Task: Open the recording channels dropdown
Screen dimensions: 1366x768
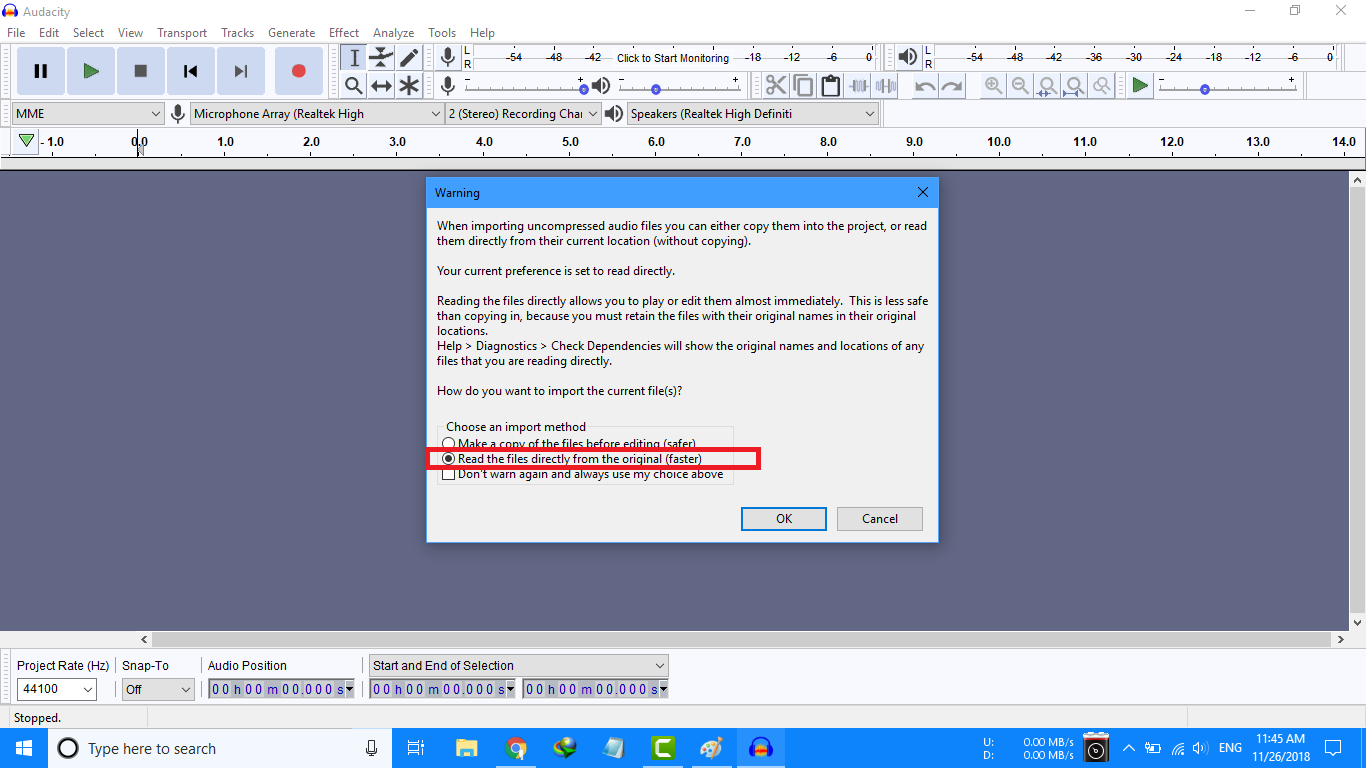Action: click(523, 114)
